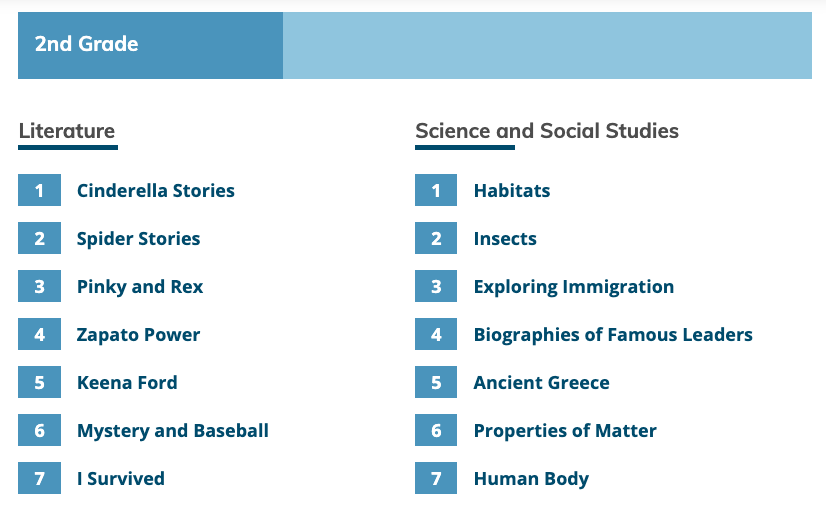Select the Keena Ford unit
826x511 pixels.
click(127, 382)
